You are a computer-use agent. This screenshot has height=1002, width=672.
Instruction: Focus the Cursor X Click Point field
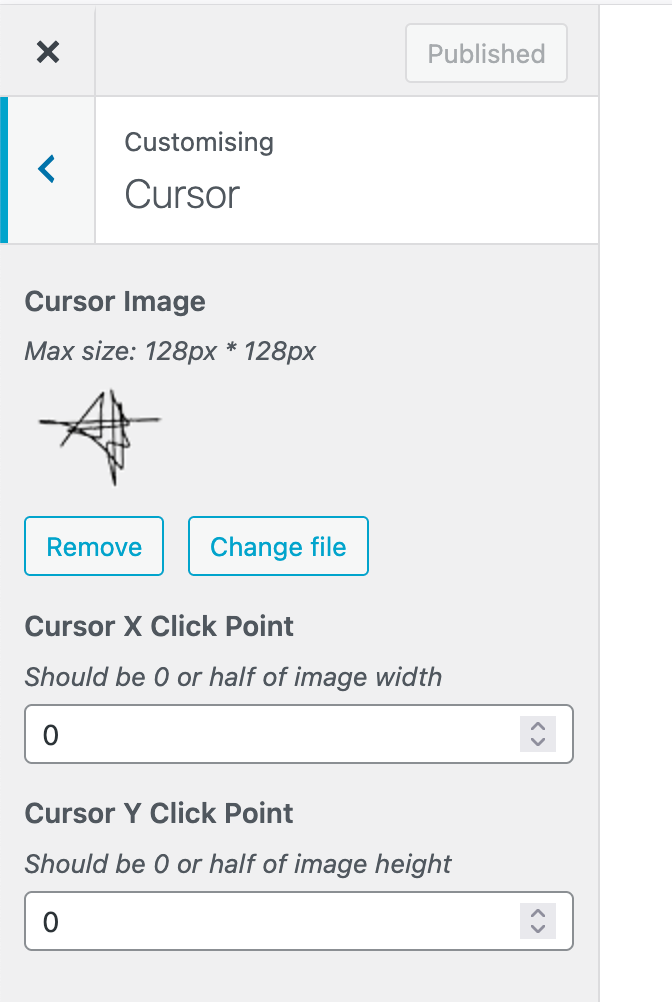(270, 735)
